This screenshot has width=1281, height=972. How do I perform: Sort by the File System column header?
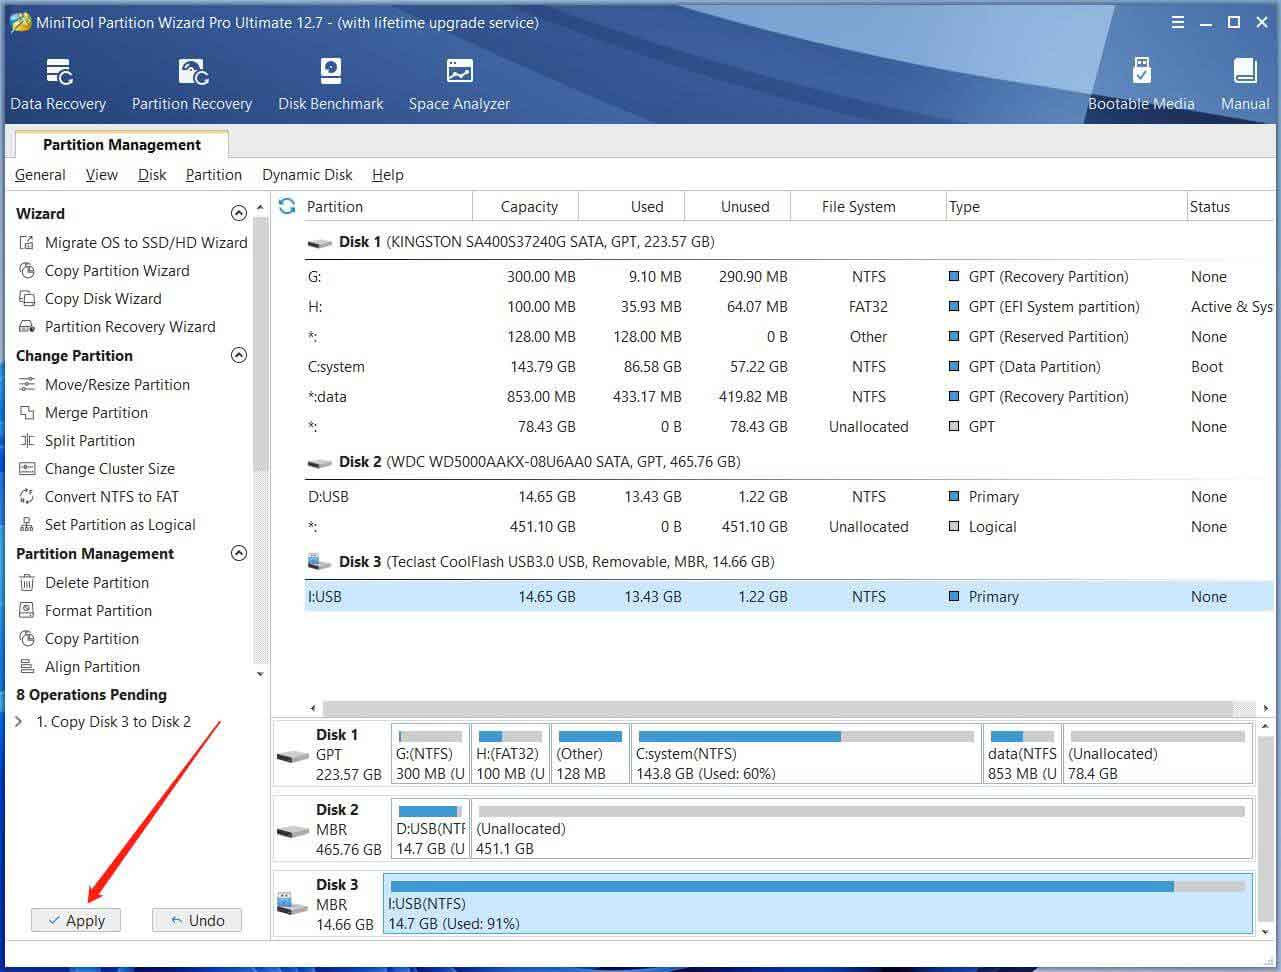(x=868, y=206)
